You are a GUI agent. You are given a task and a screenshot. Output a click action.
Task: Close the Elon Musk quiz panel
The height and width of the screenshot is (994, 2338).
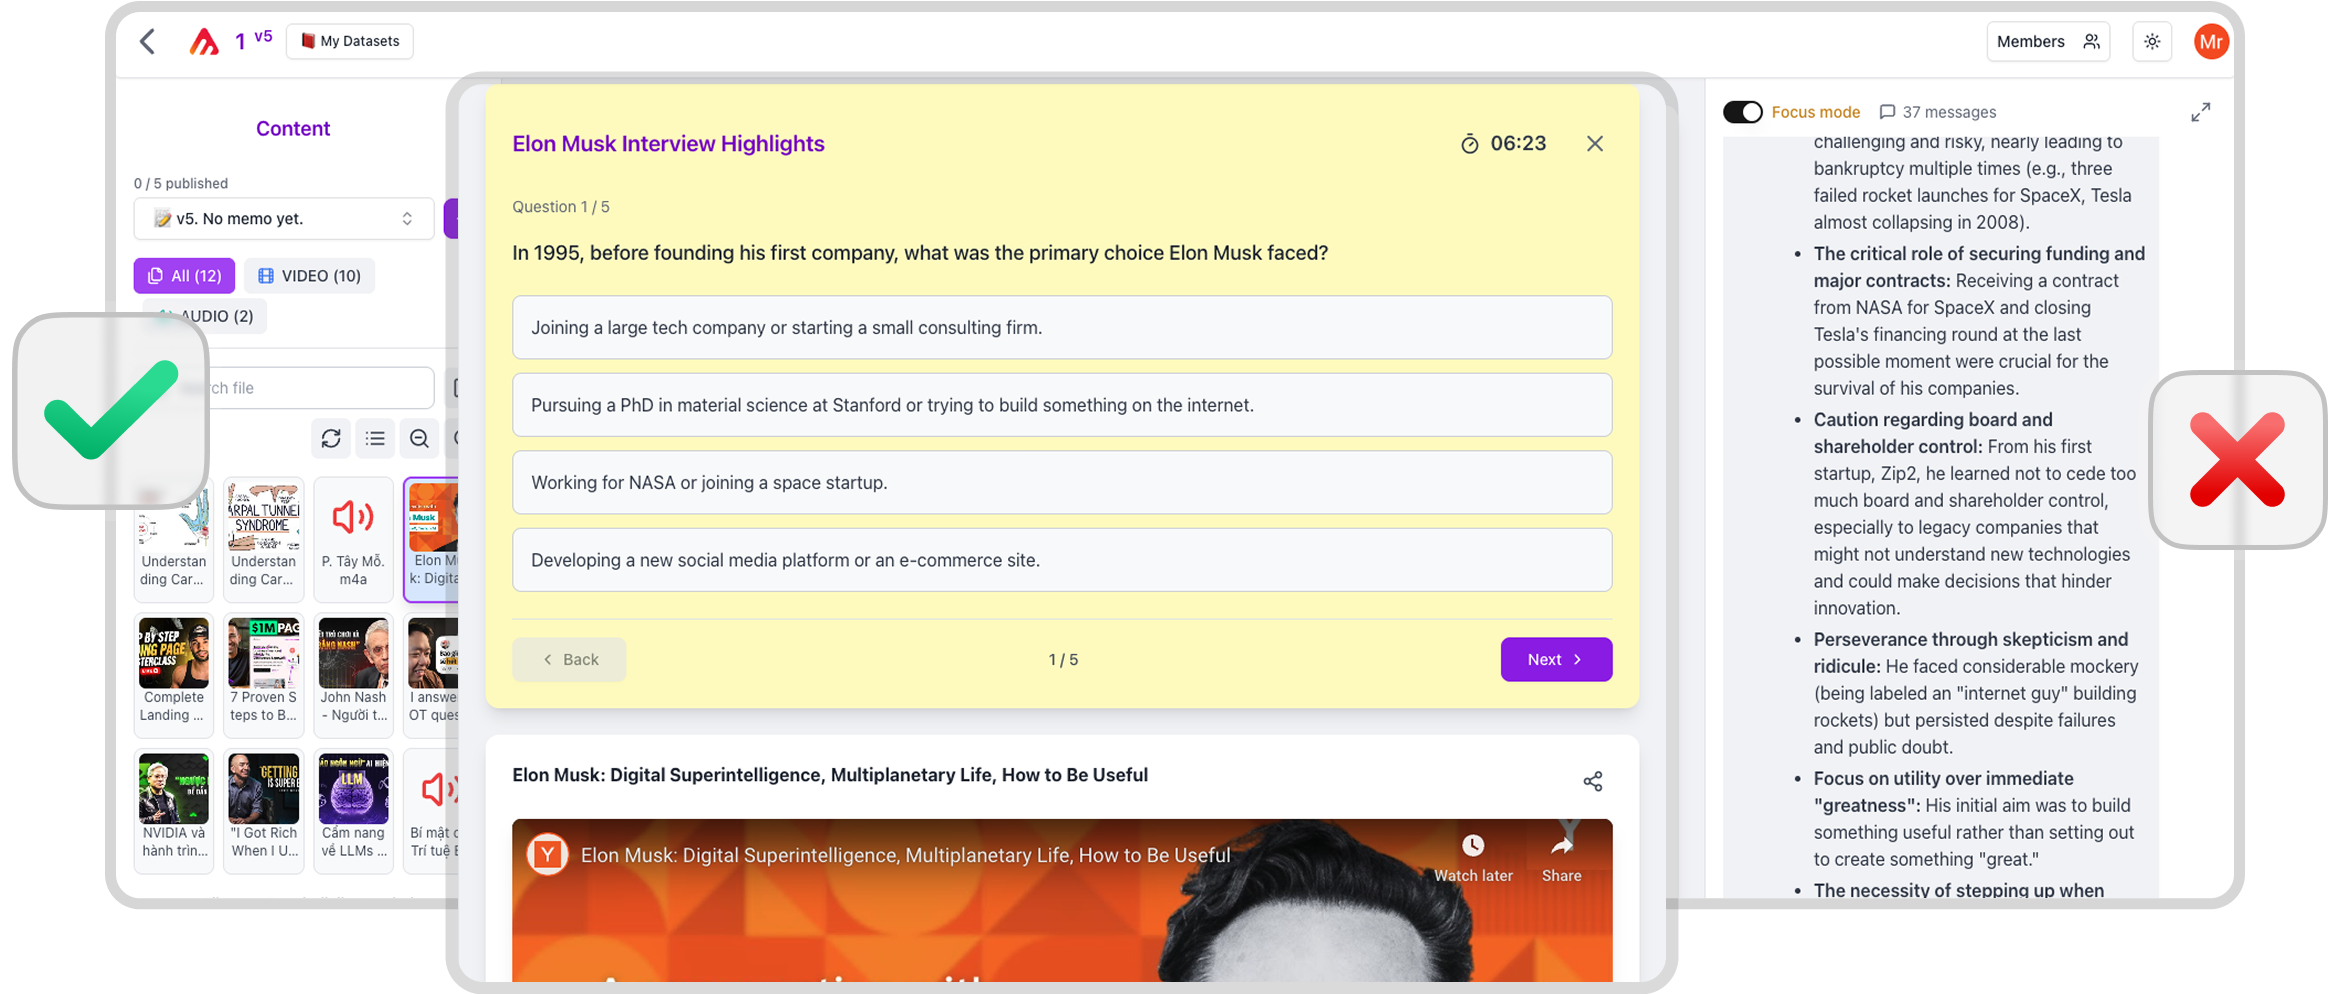[1595, 144]
